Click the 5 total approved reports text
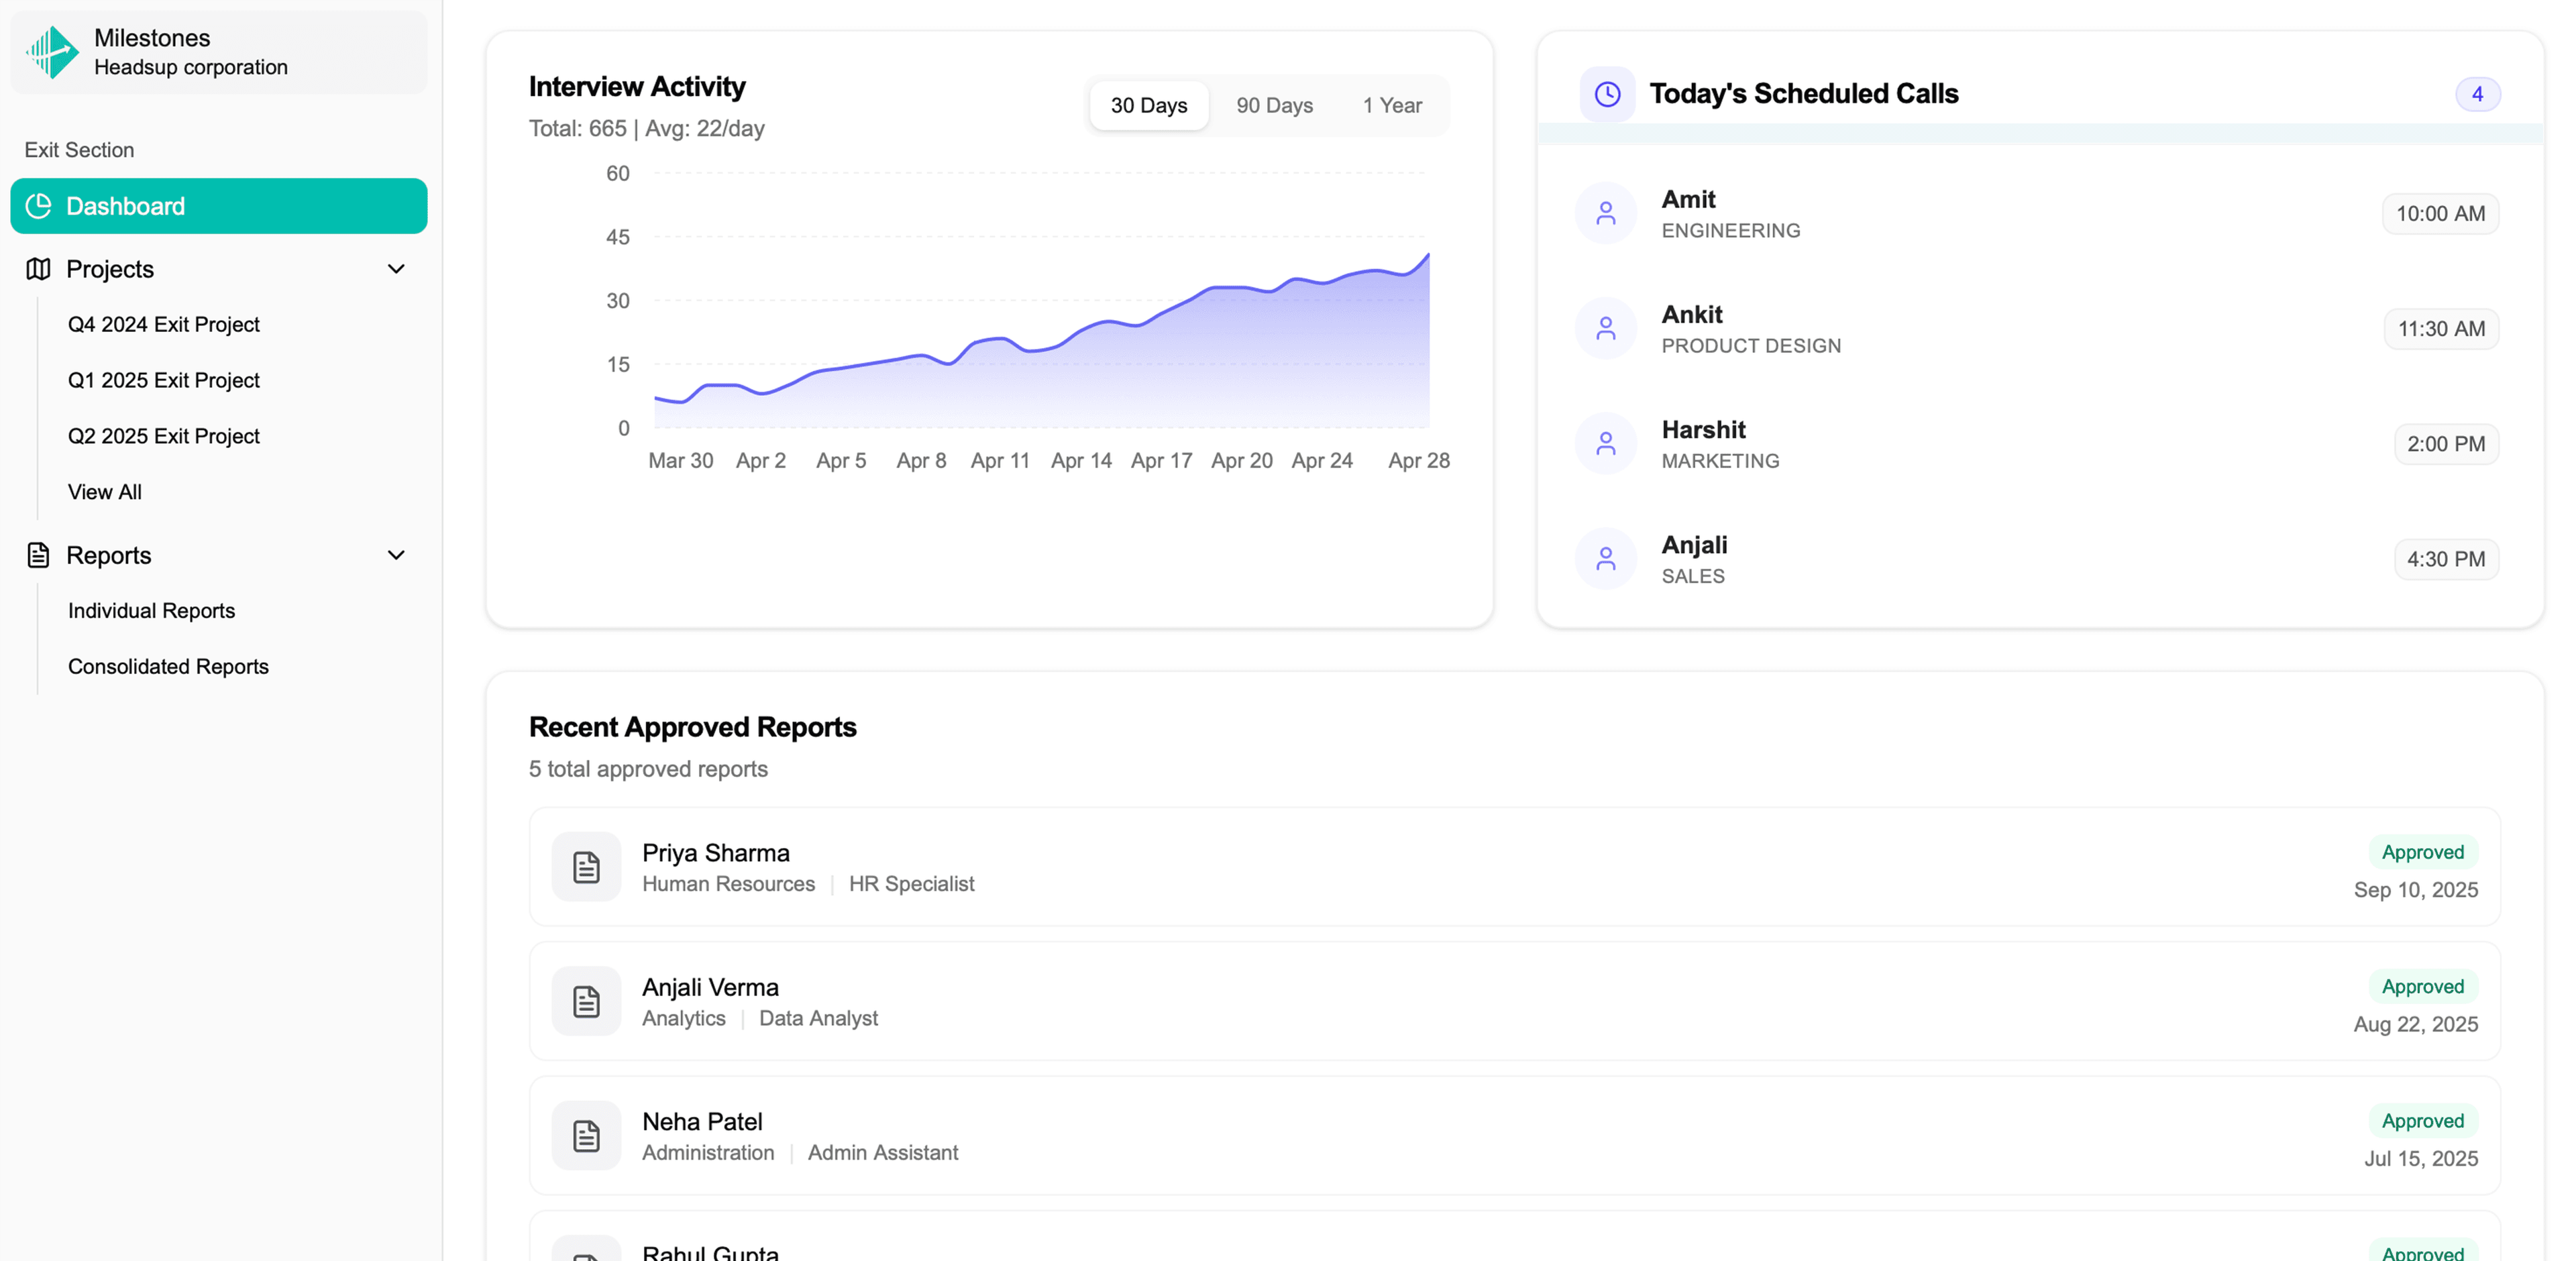 648,769
